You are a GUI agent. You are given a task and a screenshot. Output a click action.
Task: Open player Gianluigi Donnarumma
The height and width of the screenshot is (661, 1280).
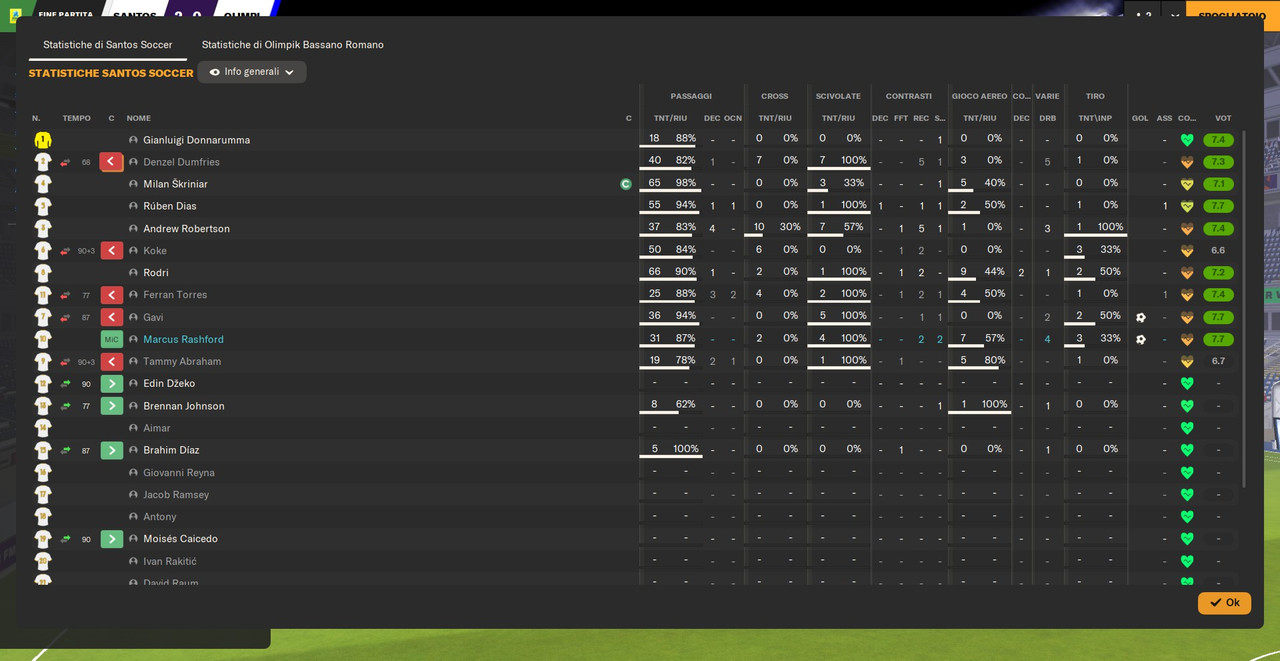196,140
